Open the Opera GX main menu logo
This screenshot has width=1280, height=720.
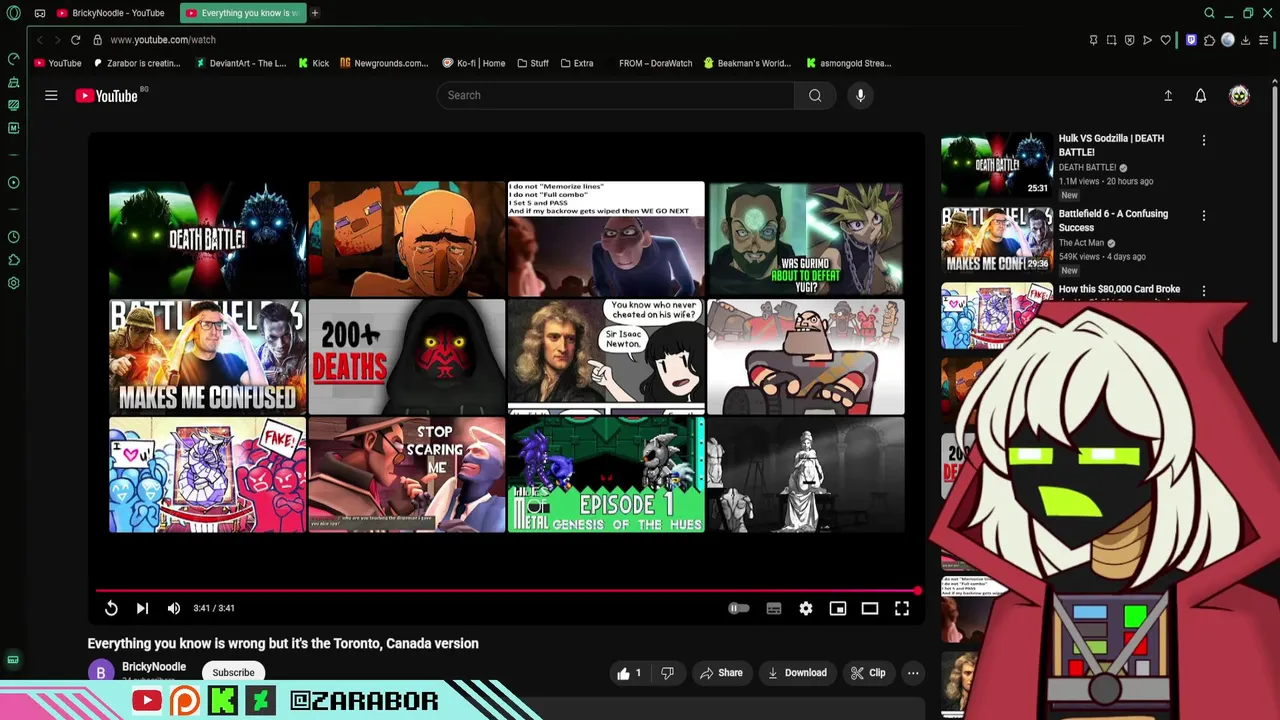coord(13,13)
